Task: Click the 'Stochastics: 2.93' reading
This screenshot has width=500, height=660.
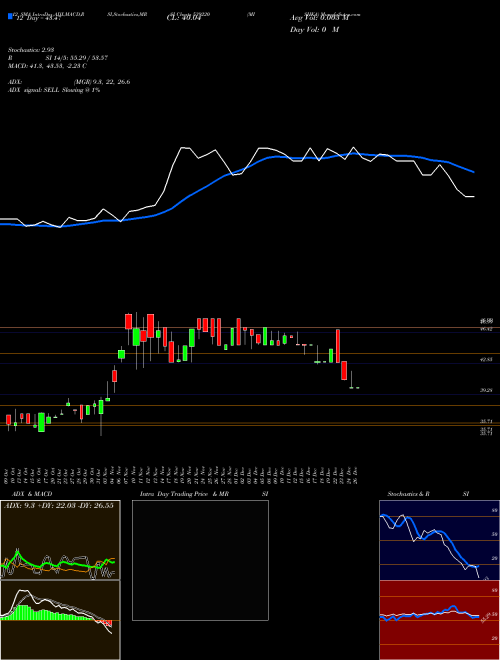Action: point(31,50)
